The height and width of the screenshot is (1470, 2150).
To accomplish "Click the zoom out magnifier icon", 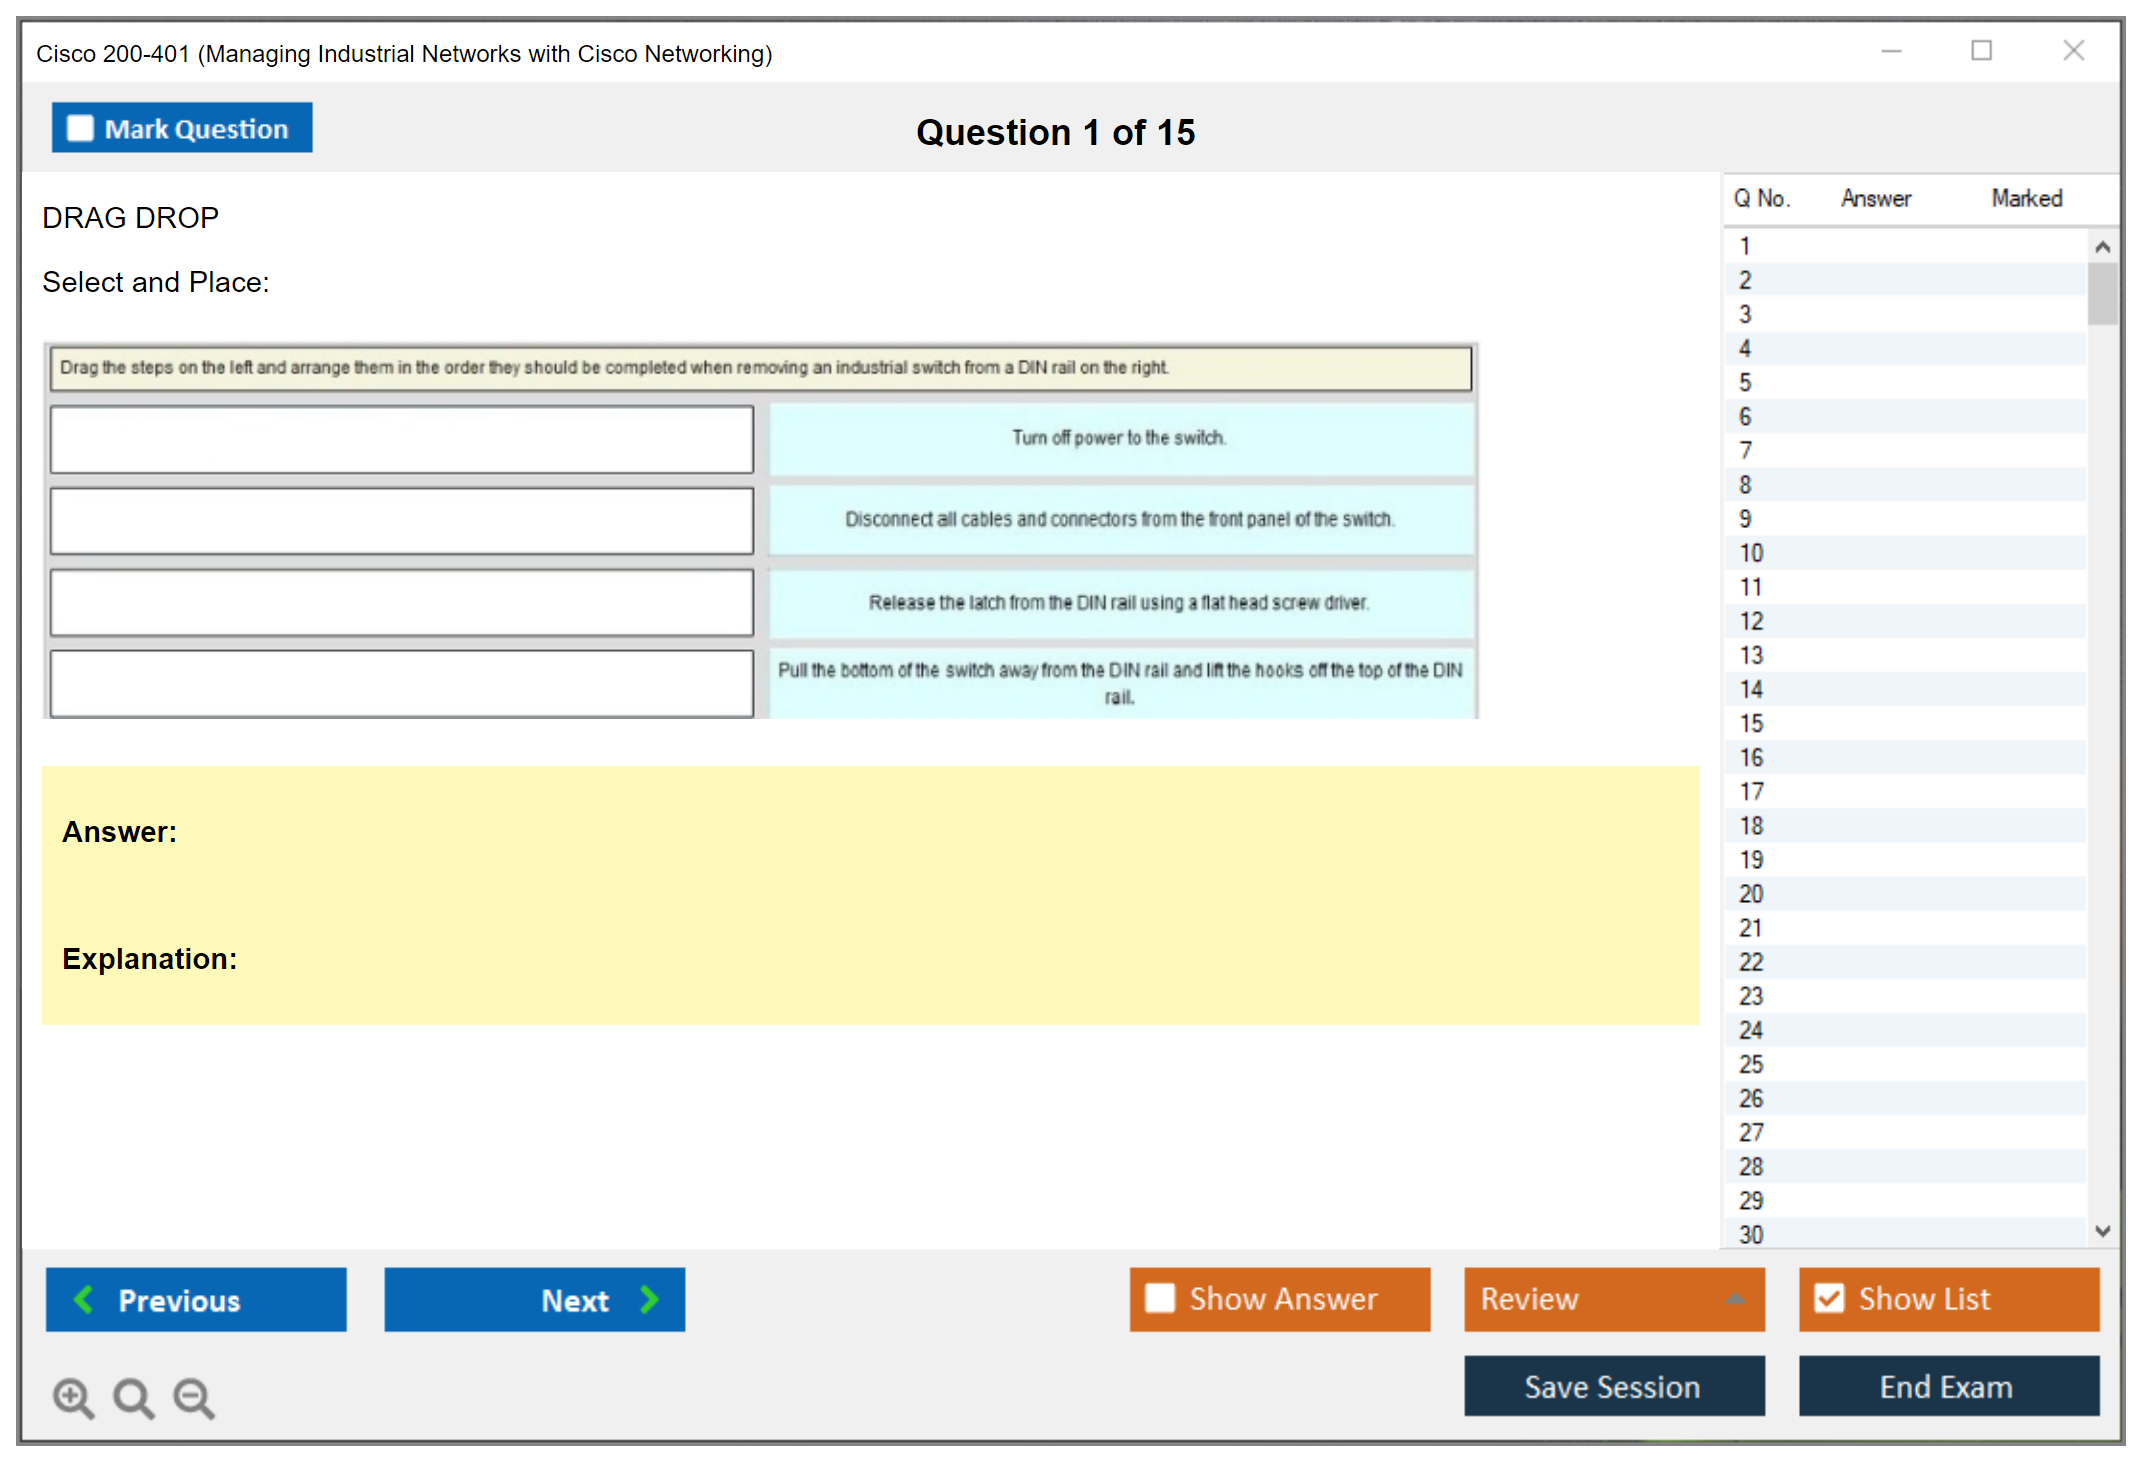I will pyautogui.click(x=194, y=1397).
